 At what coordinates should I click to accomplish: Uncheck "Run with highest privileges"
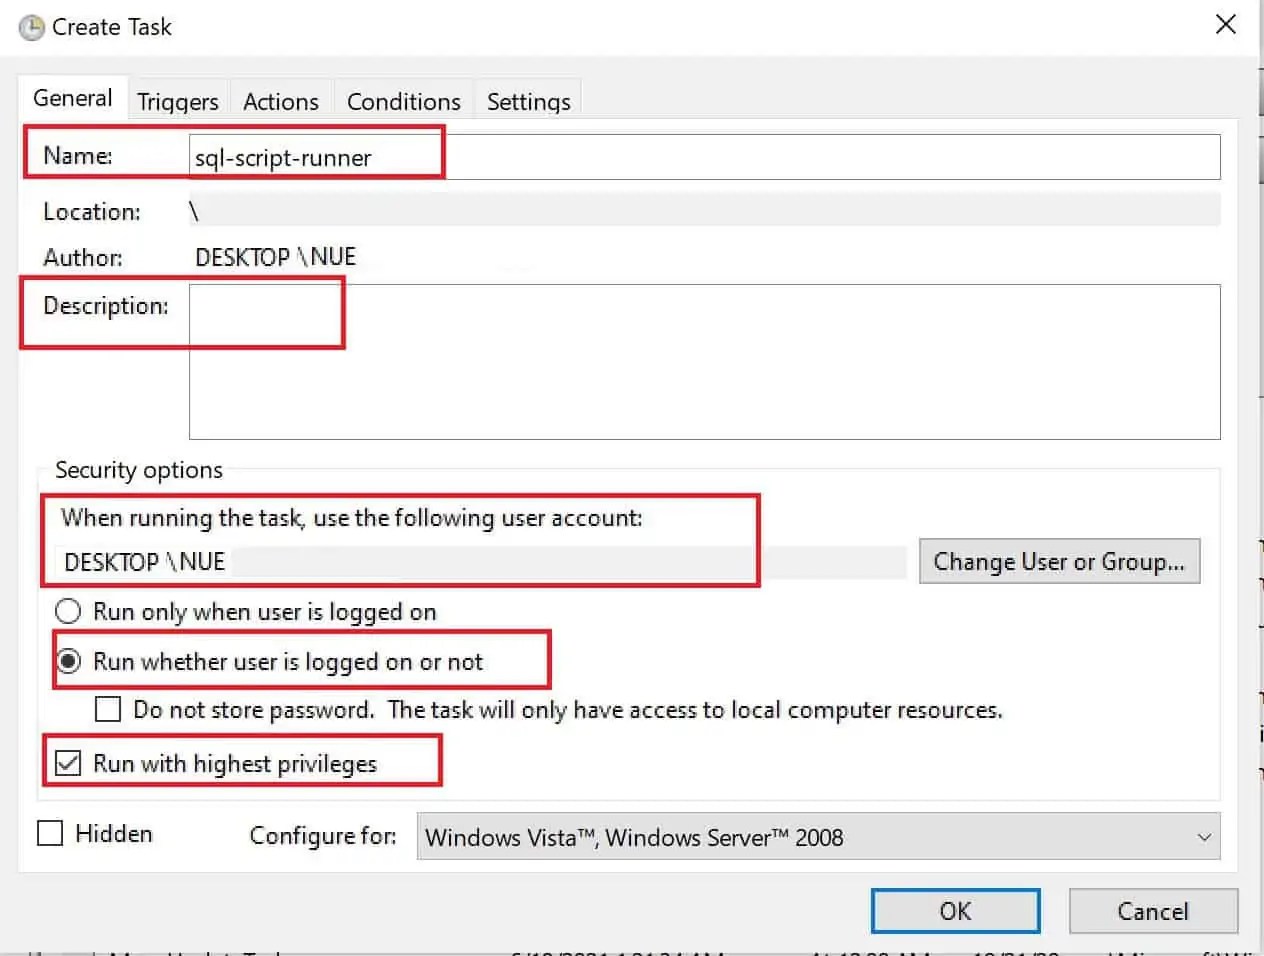68,763
